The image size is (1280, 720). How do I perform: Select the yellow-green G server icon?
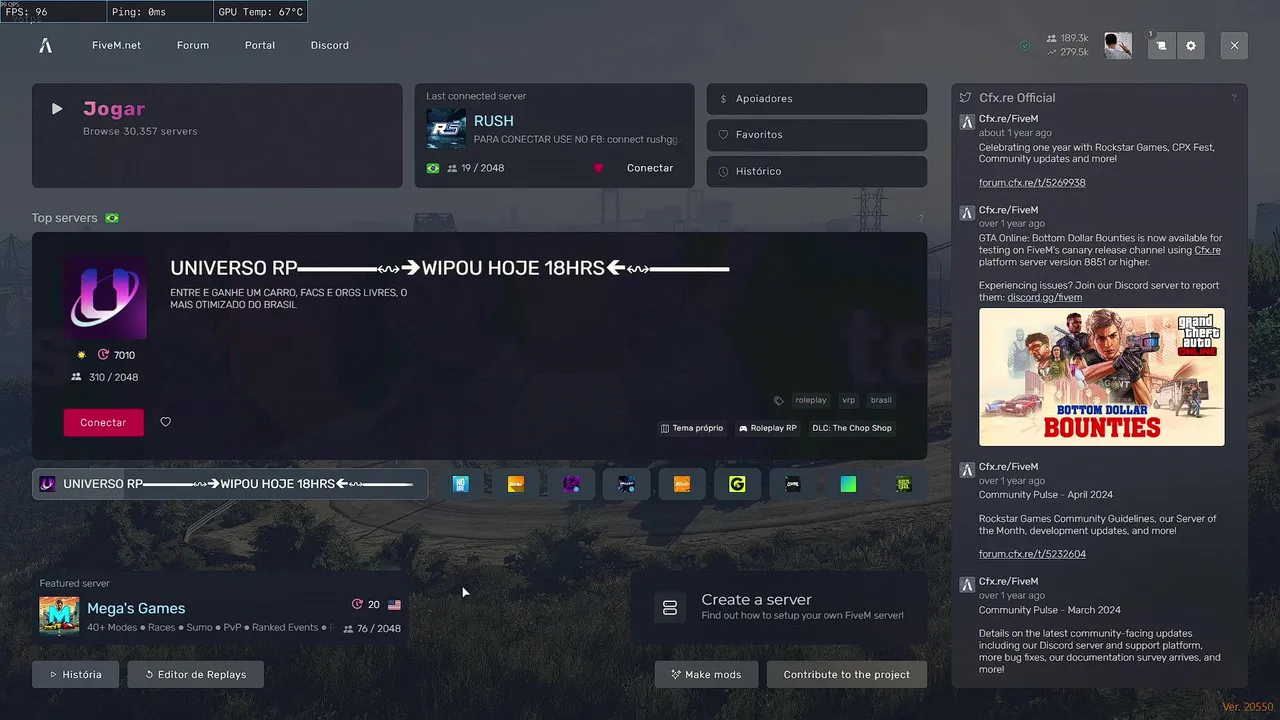(x=737, y=484)
